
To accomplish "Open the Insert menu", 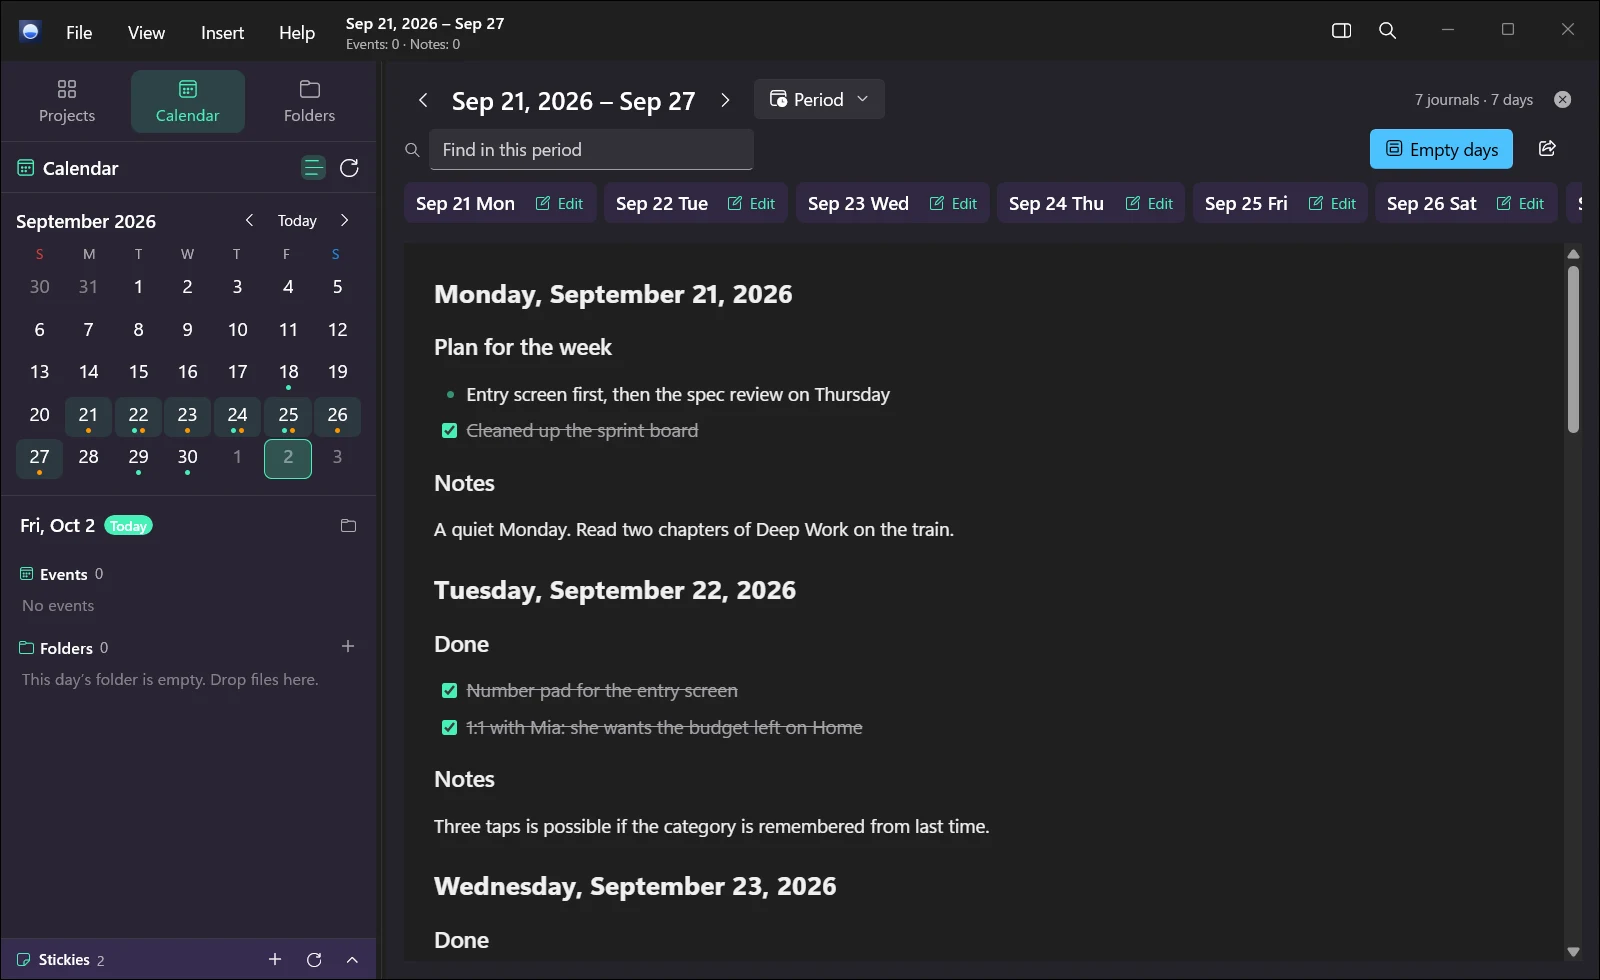I will click(x=222, y=32).
